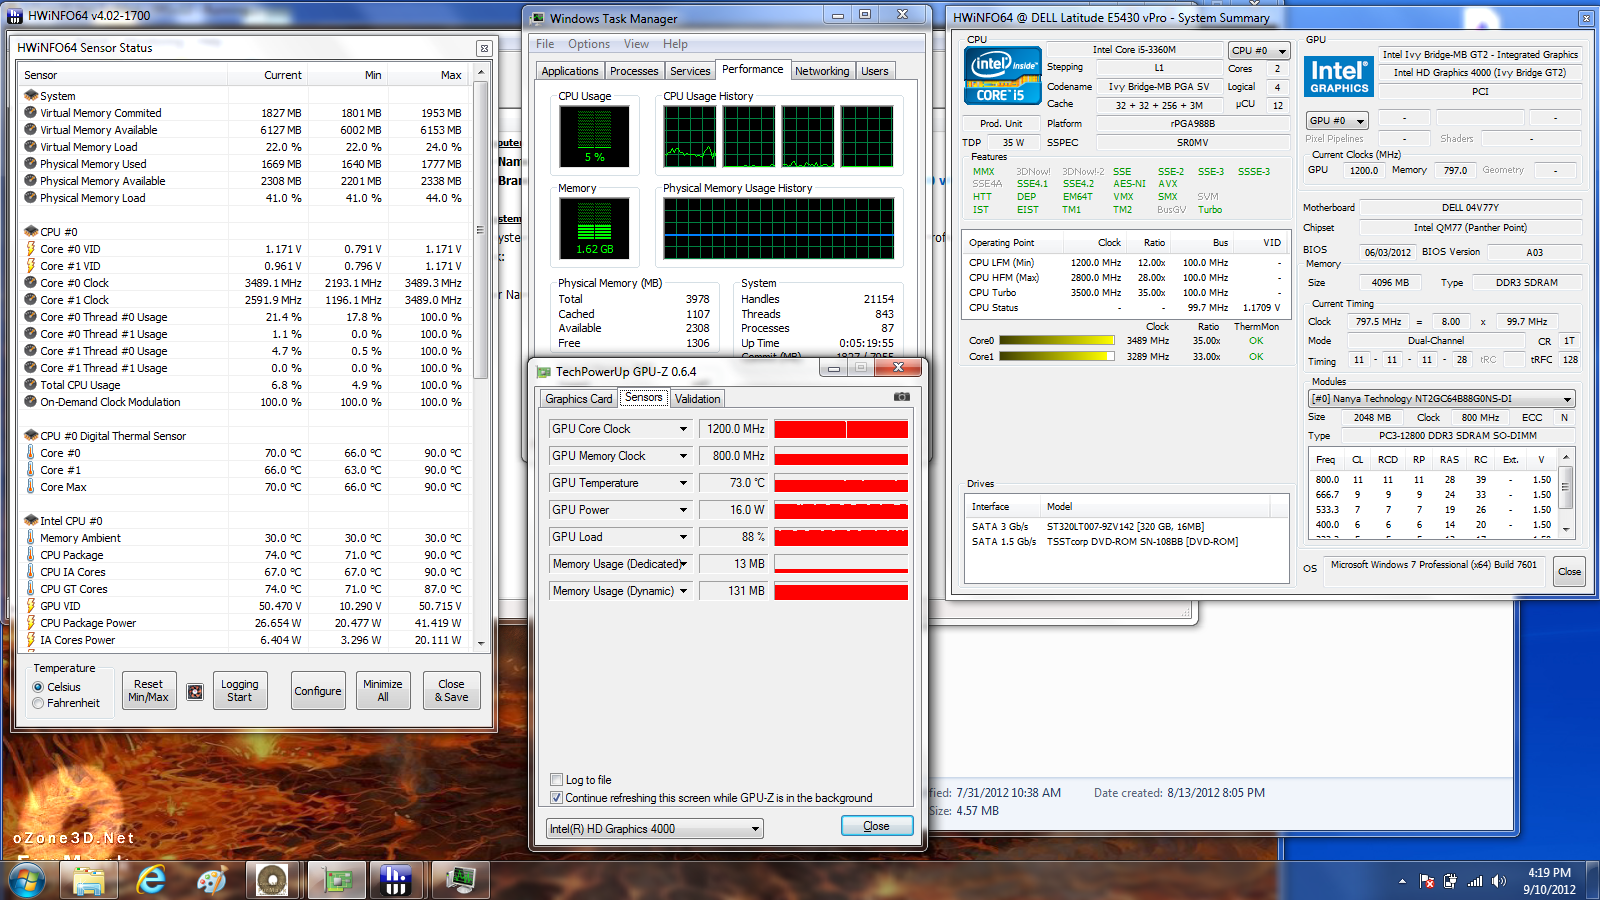Open the Windows Start orb
Screen dimensions: 1600x900
coord(26,879)
